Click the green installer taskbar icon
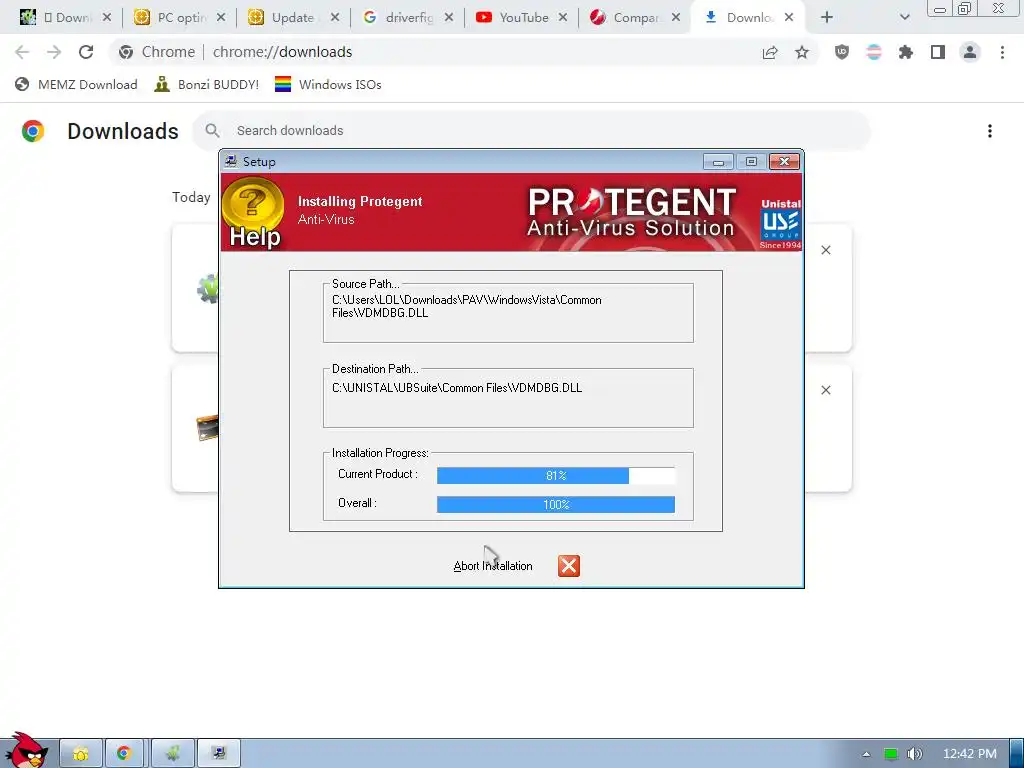 (x=172, y=754)
